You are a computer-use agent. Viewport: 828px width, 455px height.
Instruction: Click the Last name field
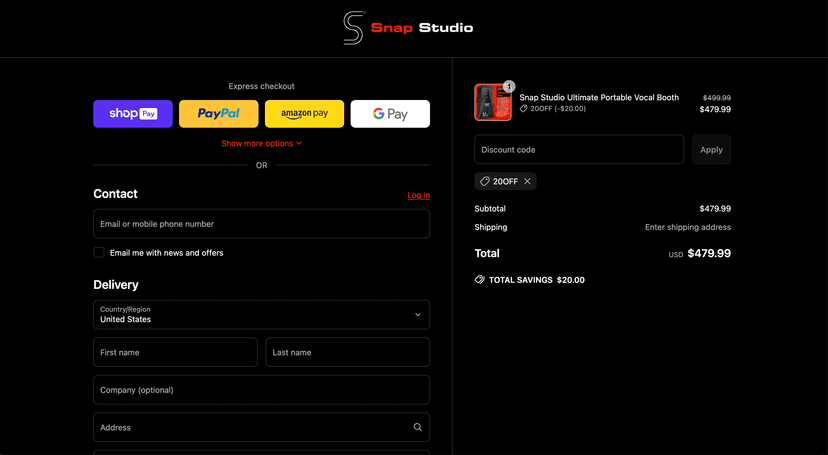tap(347, 352)
